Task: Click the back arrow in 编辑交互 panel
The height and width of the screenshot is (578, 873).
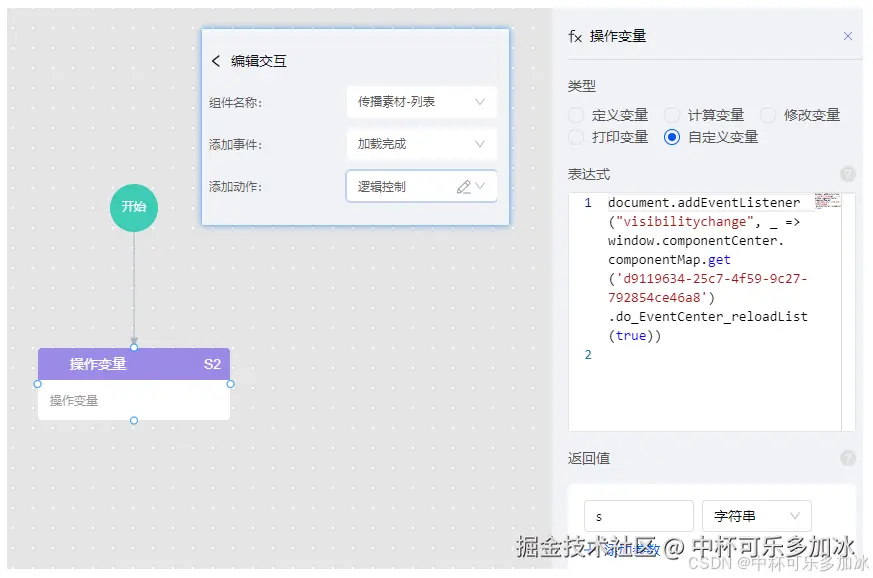Action: pos(217,60)
